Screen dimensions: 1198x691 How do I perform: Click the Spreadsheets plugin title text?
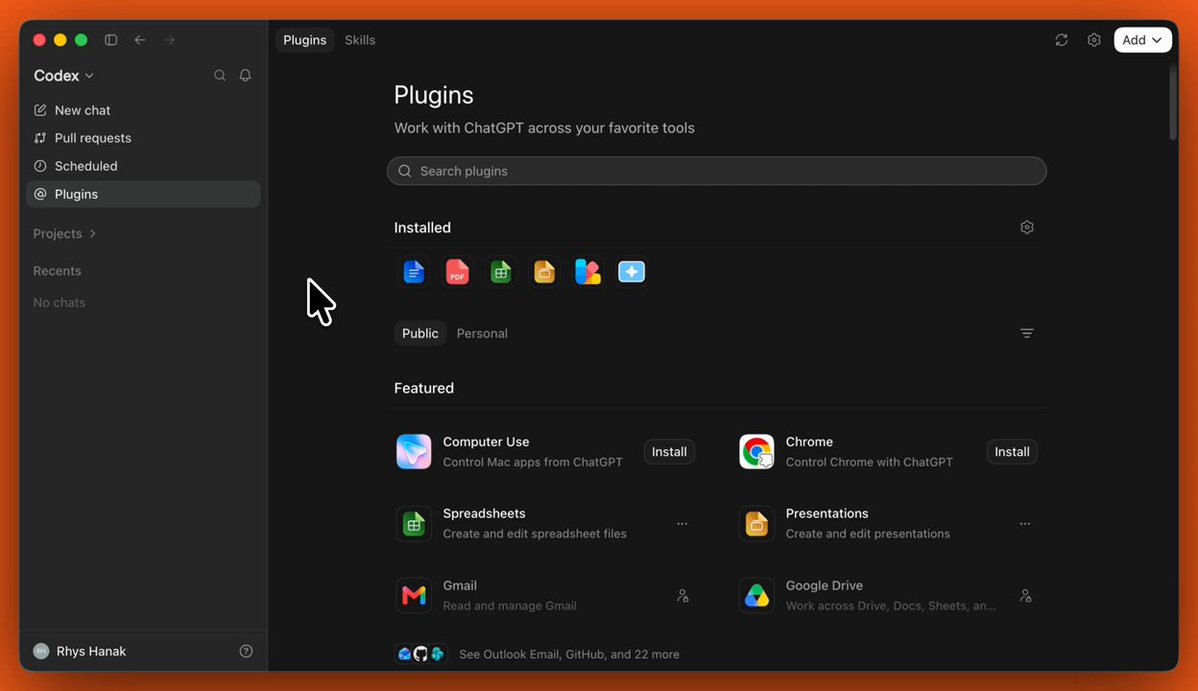point(484,514)
